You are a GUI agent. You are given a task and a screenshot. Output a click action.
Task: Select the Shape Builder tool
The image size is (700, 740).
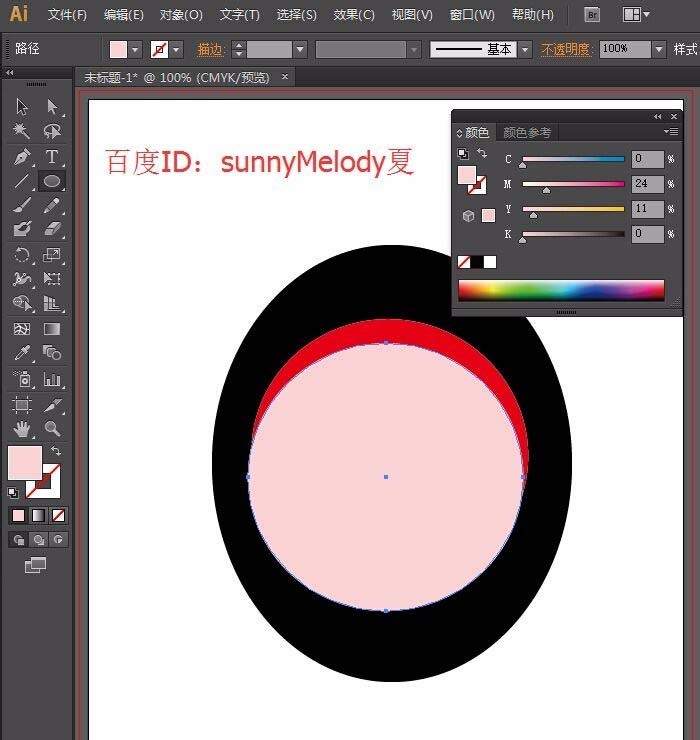22,303
